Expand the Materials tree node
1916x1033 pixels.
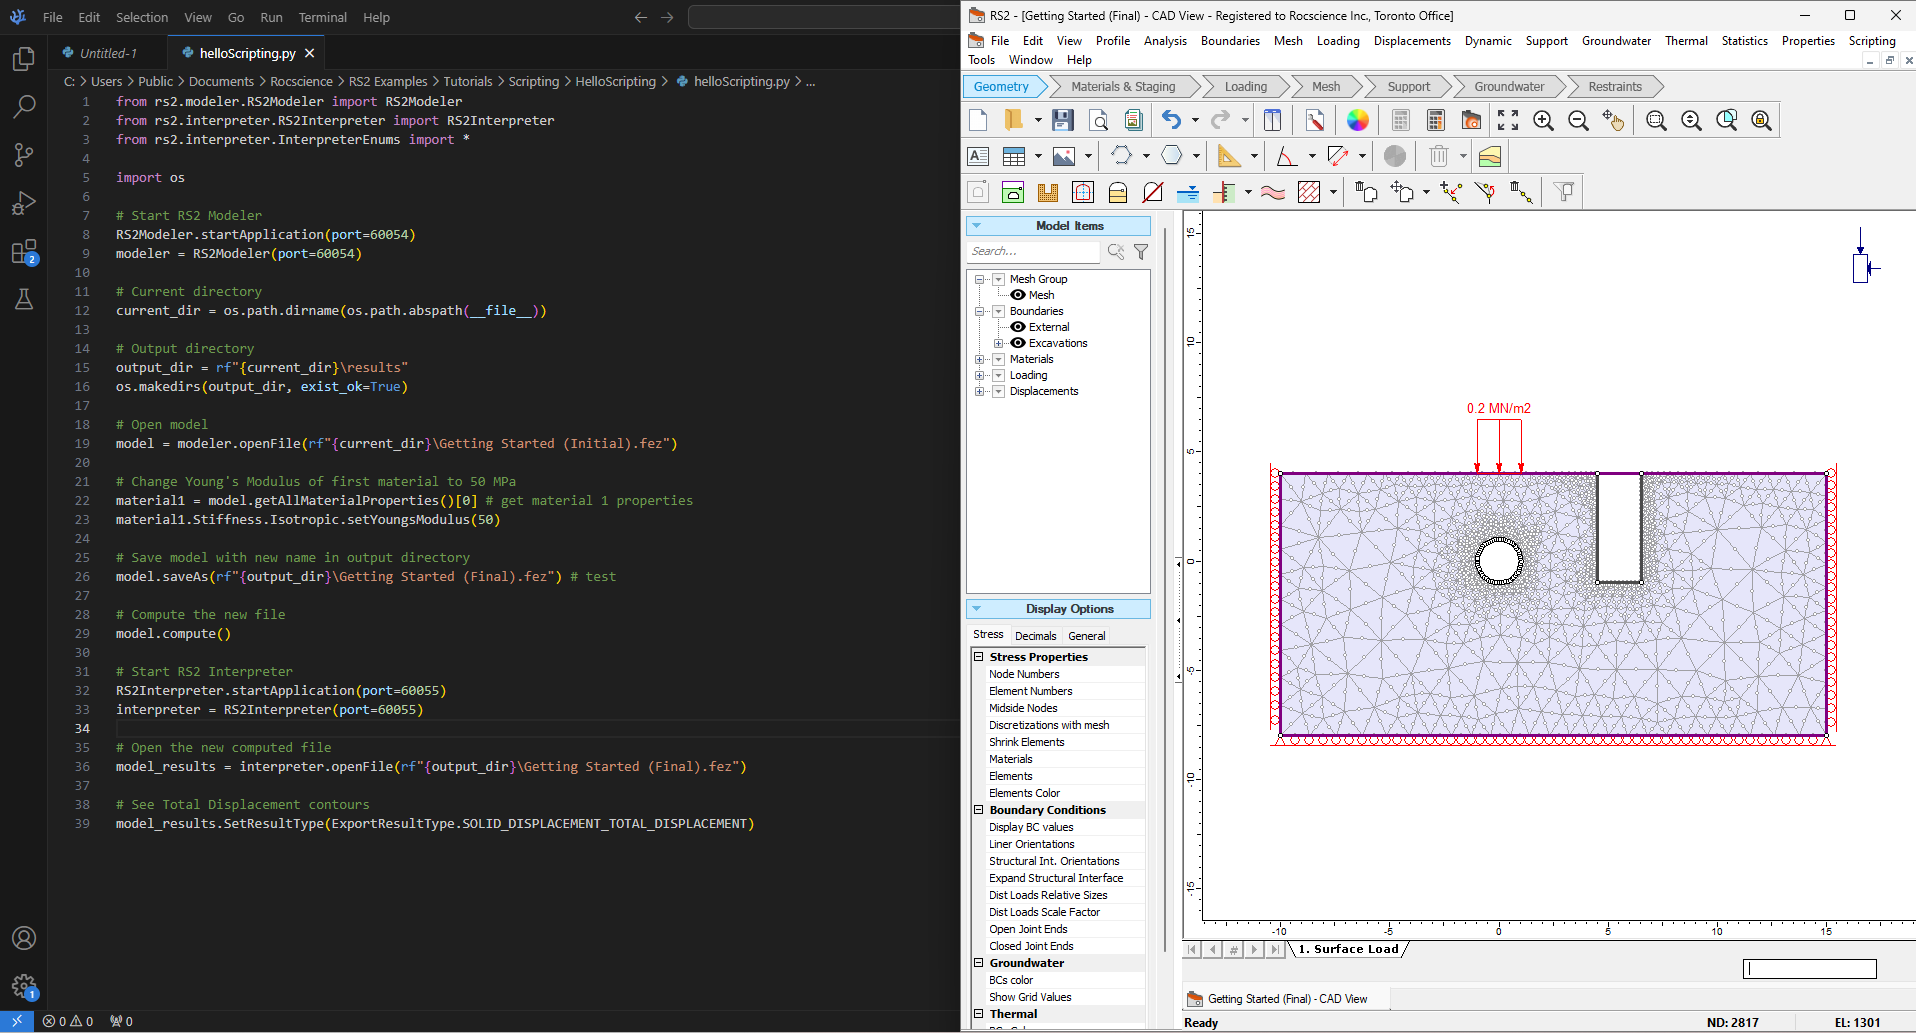pyautogui.click(x=980, y=359)
